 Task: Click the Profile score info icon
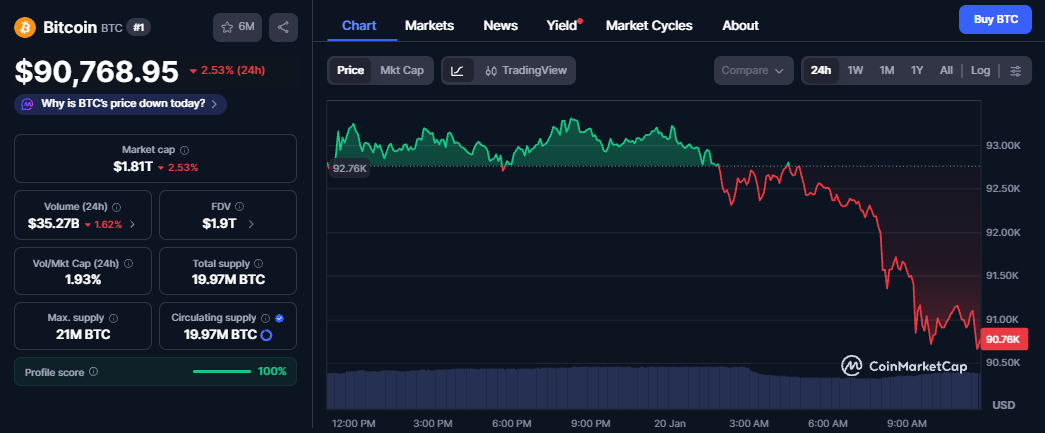click(x=93, y=372)
